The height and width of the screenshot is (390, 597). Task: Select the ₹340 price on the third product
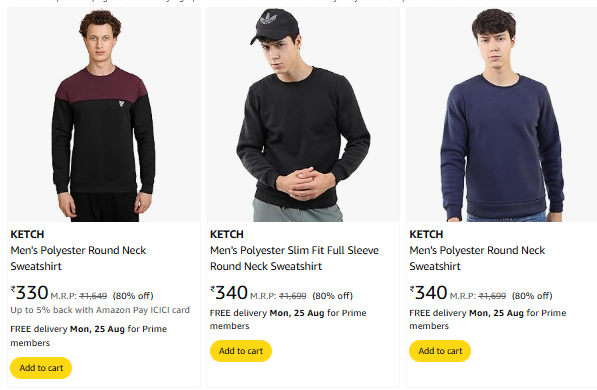428,293
